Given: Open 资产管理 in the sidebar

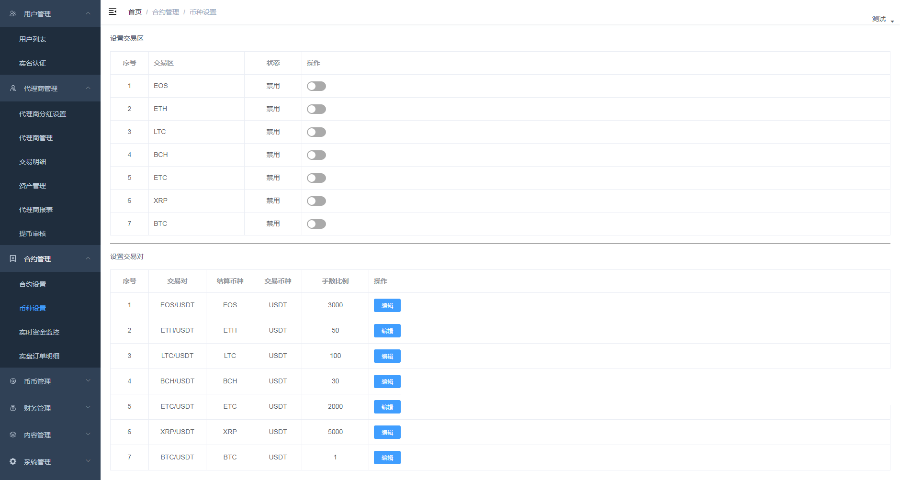Looking at the screenshot, I should click(x=32, y=186).
